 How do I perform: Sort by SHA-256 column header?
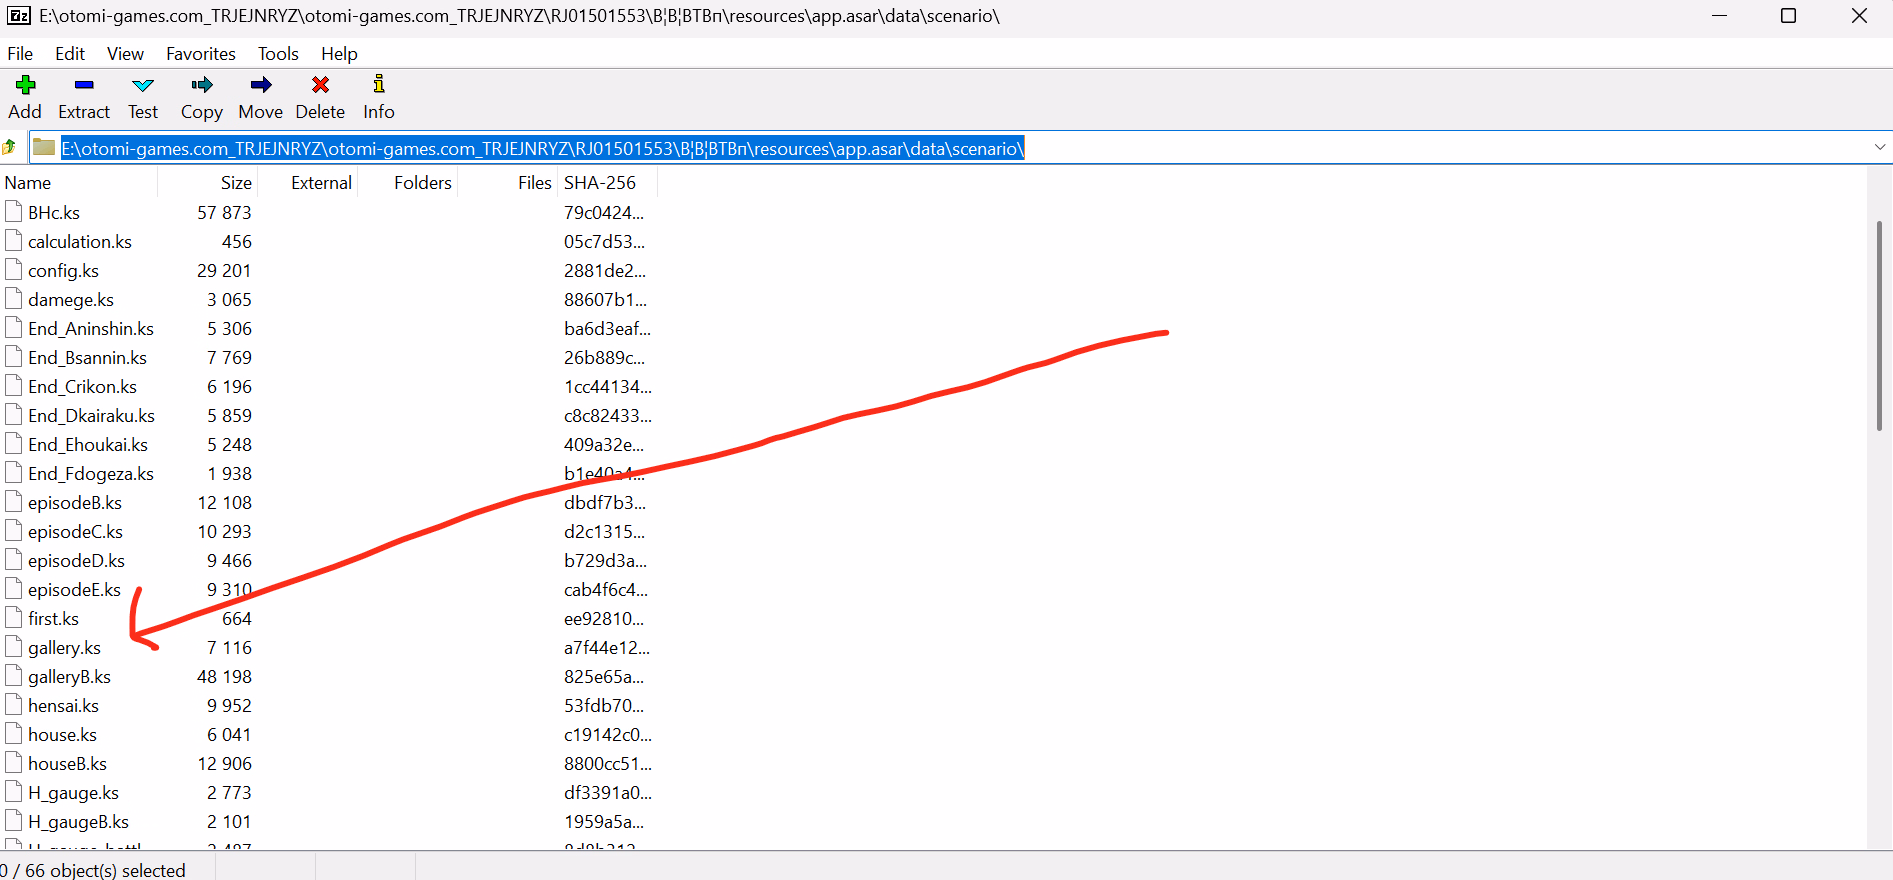[600, 183]
